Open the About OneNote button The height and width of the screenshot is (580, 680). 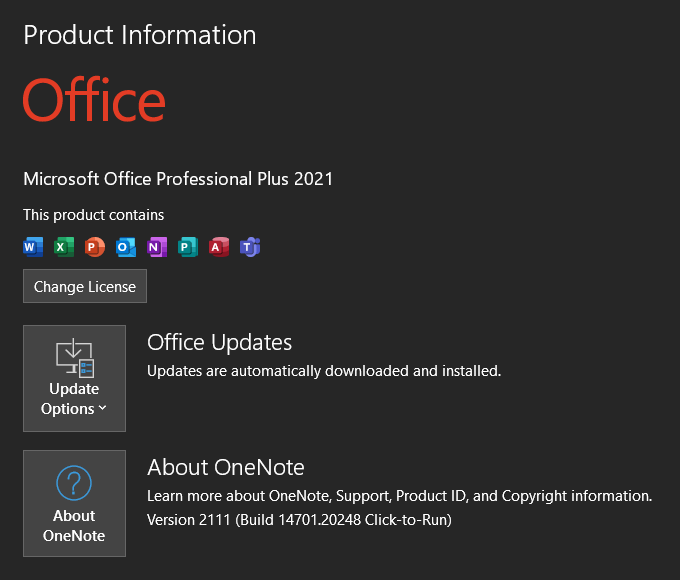75,503
